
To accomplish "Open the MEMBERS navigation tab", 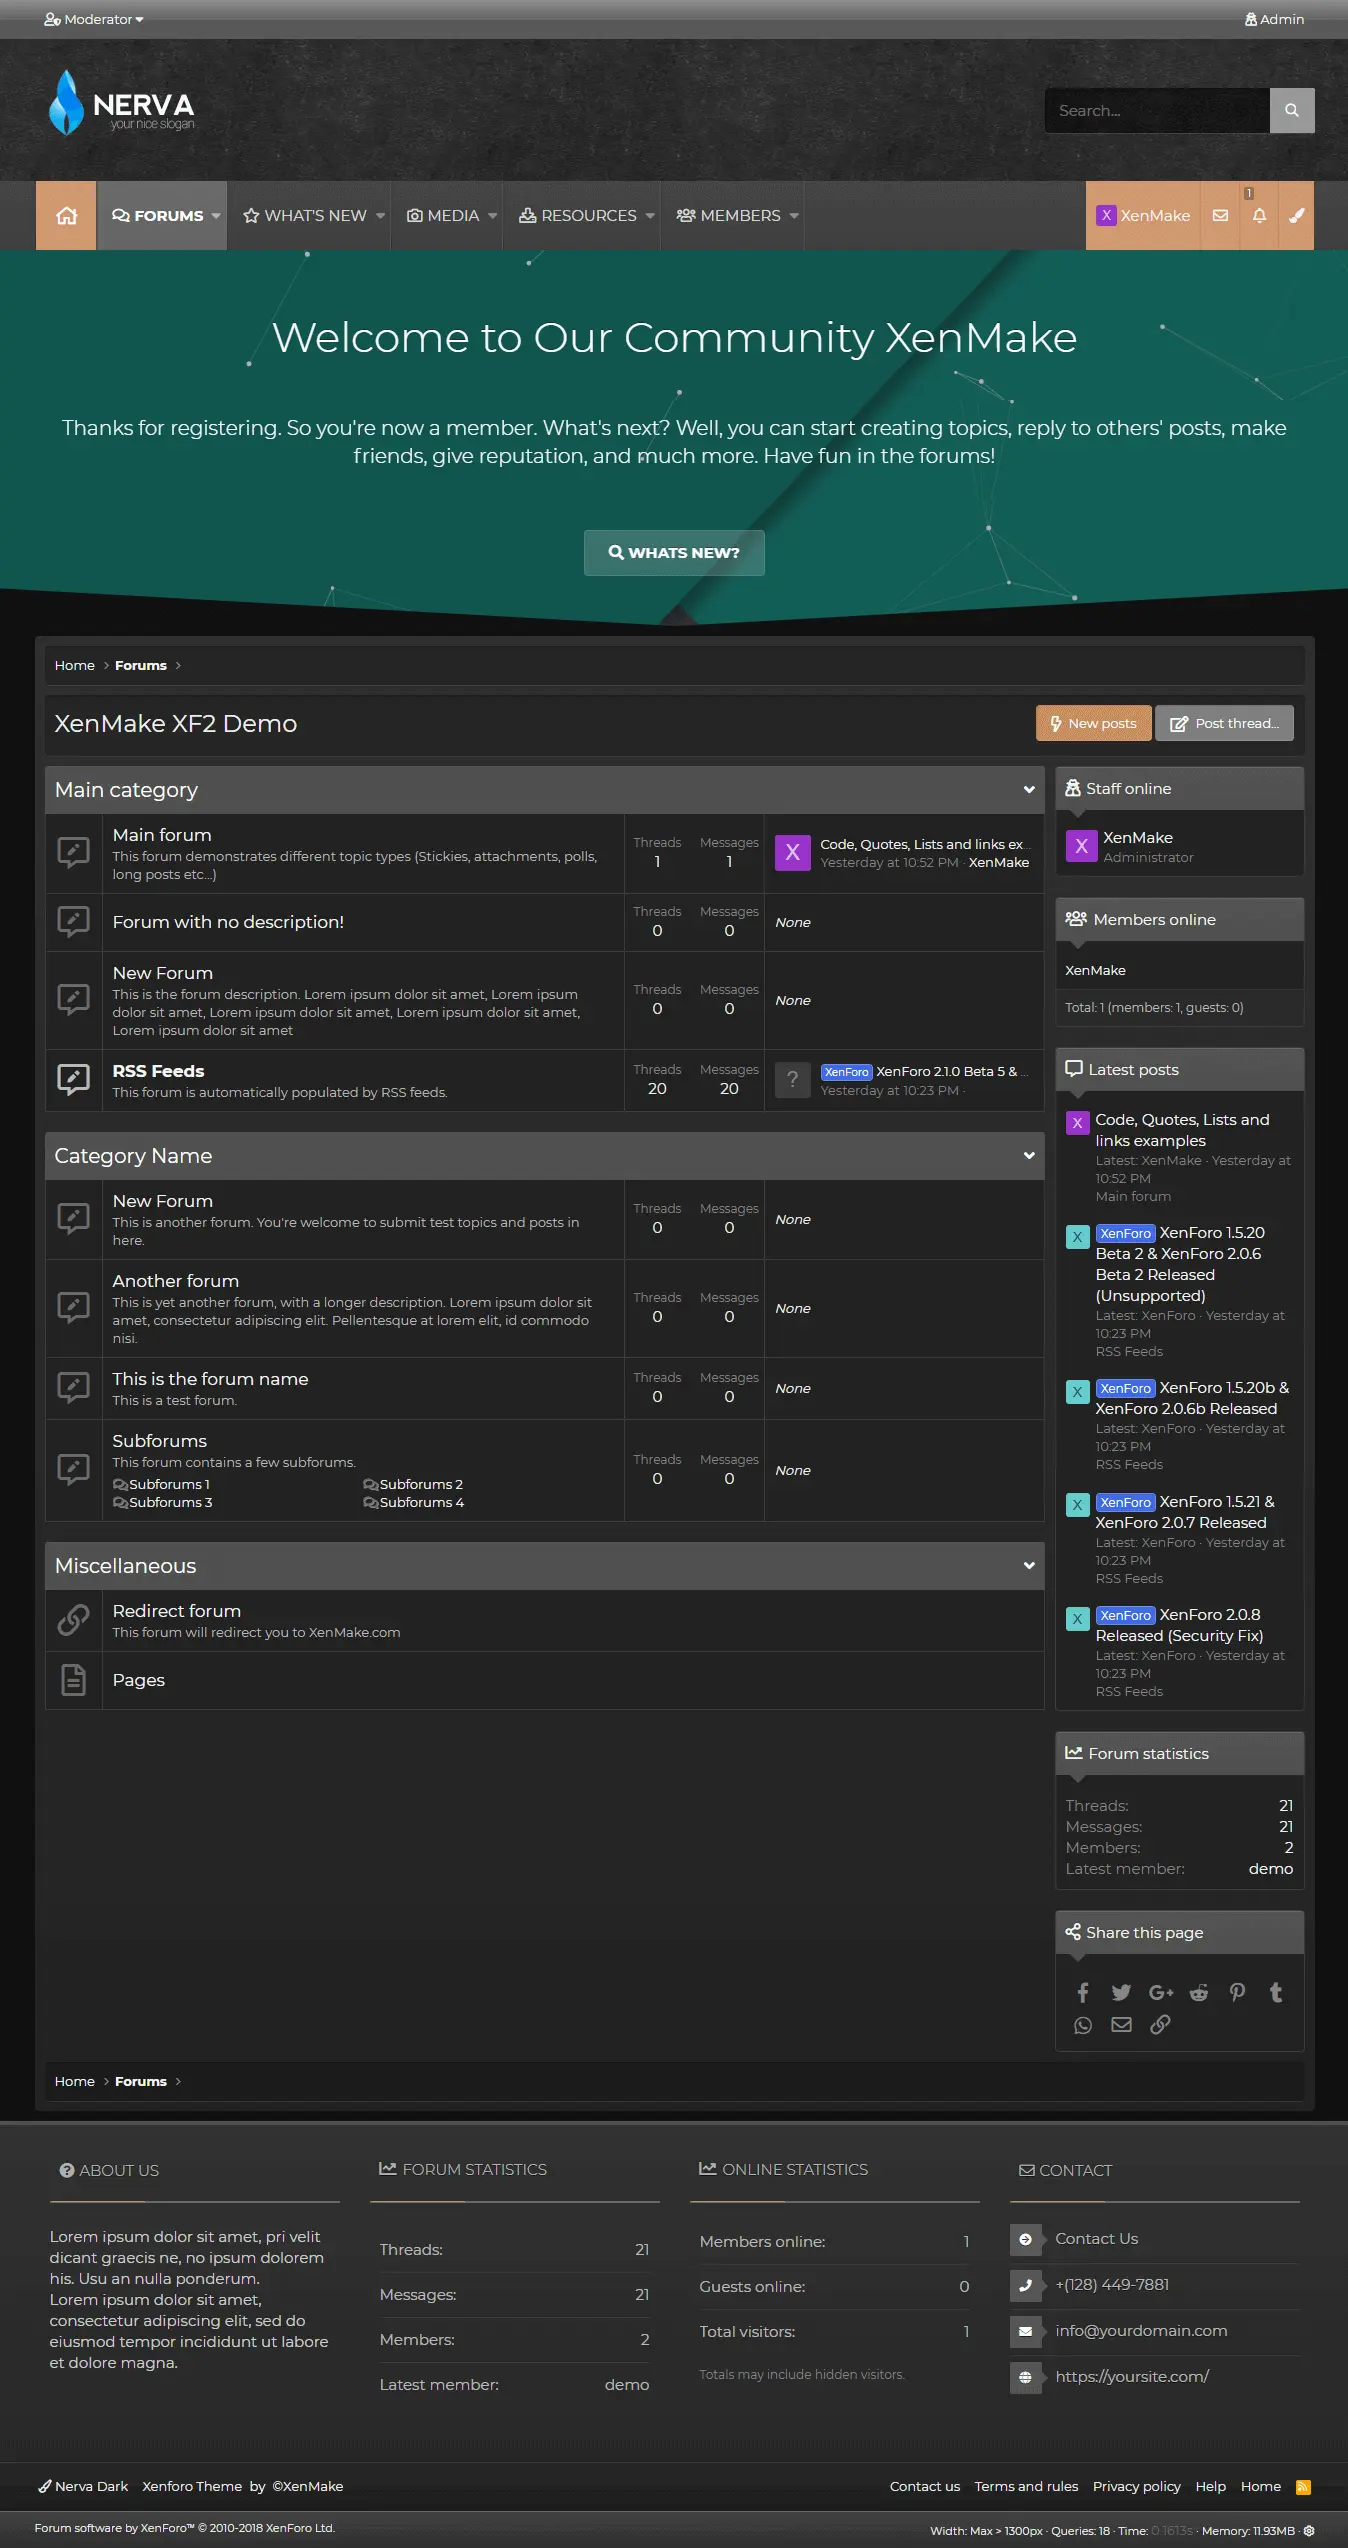I will pyautogui.click(x=729, y=215).
